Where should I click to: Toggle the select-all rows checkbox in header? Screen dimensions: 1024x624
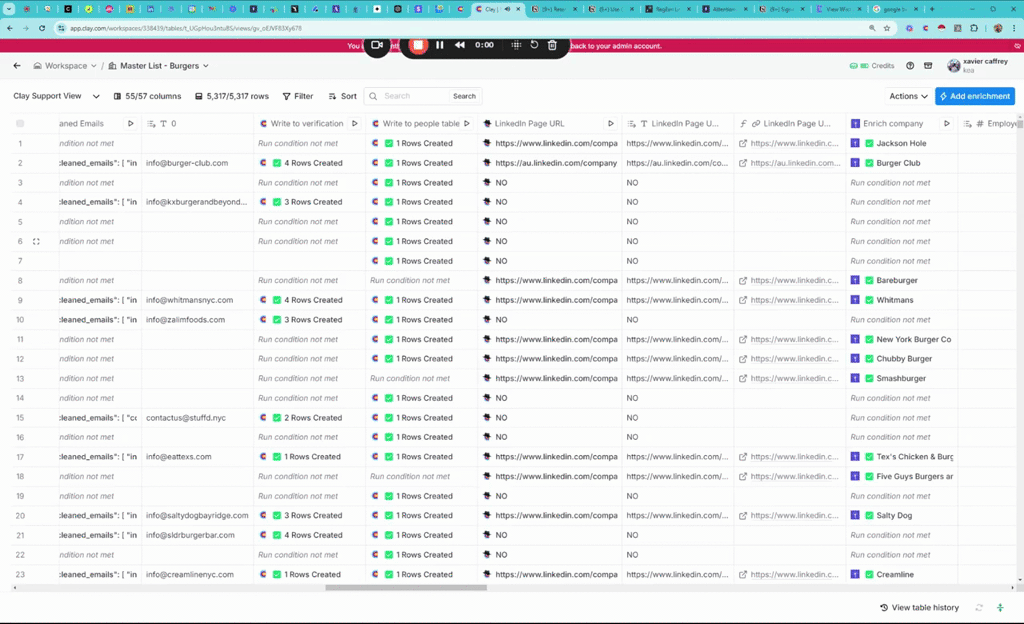[20, 124]
